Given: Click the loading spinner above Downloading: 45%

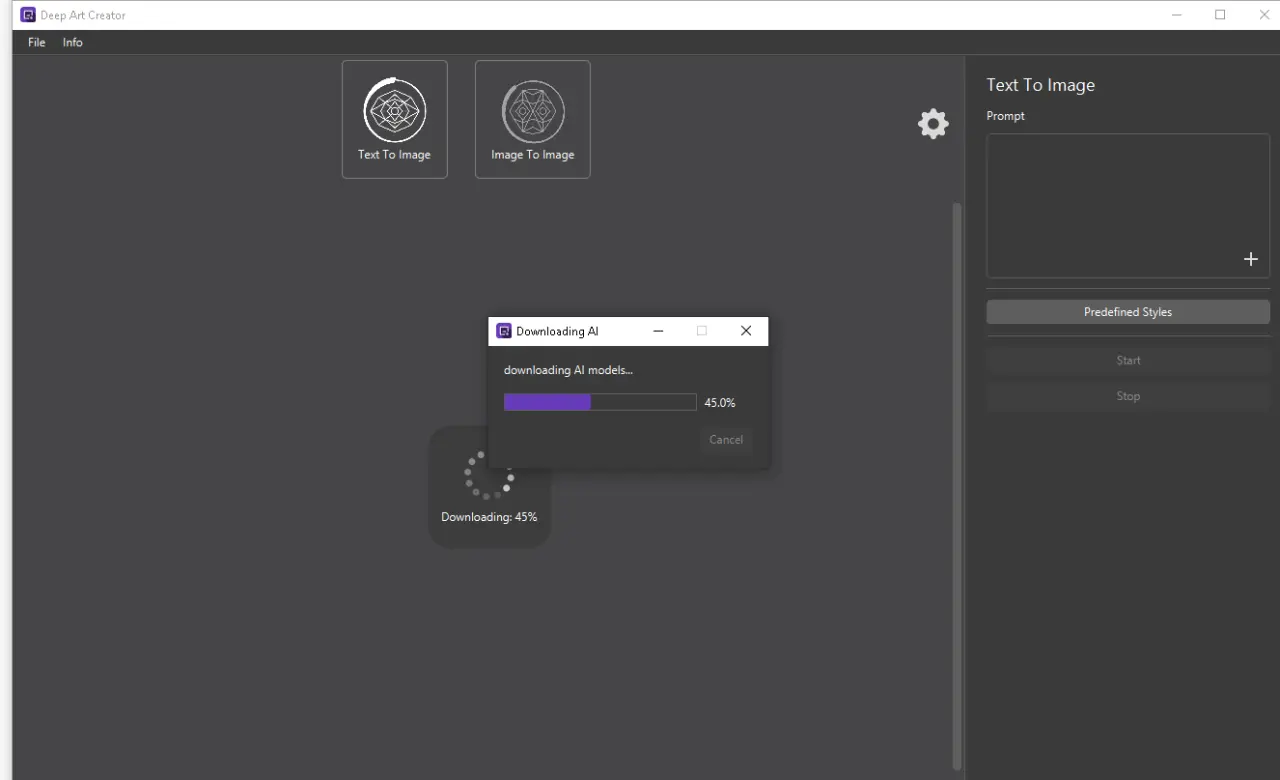Looking at the screenshot, I should [489, 476].
